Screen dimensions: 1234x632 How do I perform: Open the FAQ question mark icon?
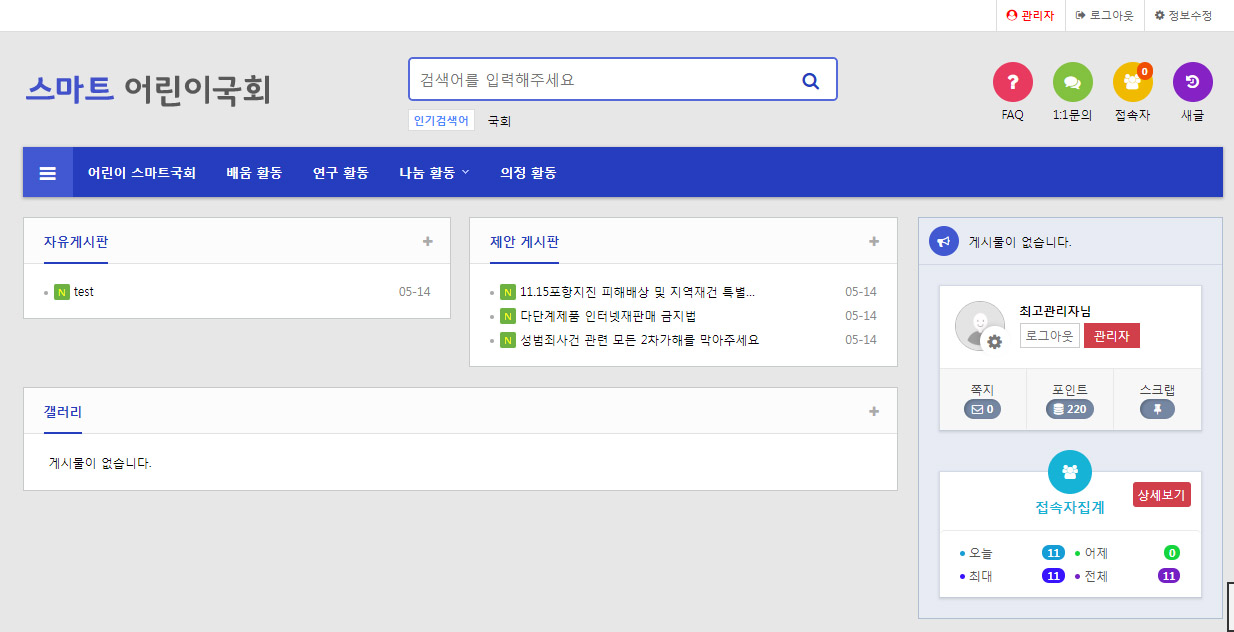point(1012,82)
